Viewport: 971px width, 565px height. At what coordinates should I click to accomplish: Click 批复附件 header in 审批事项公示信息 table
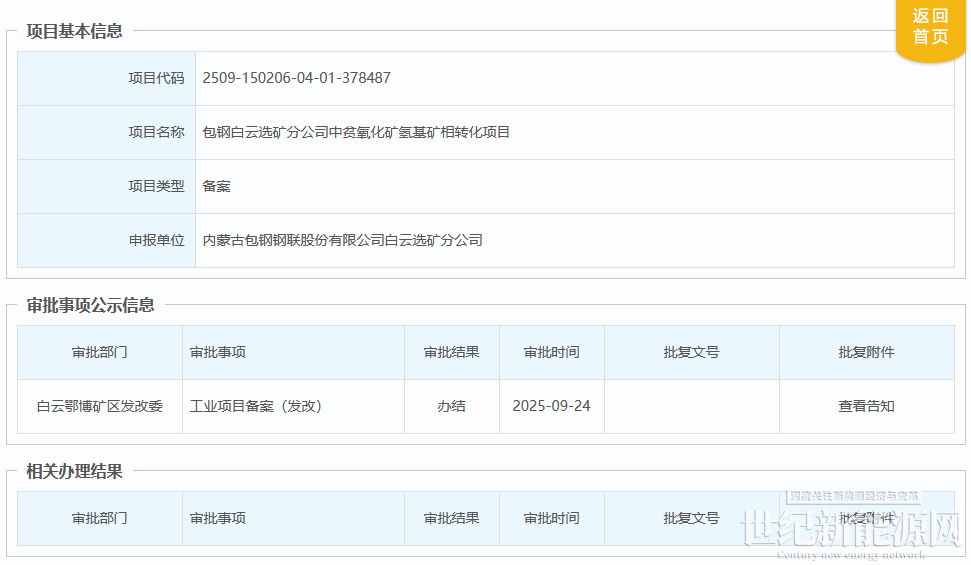tap(866, 352)
